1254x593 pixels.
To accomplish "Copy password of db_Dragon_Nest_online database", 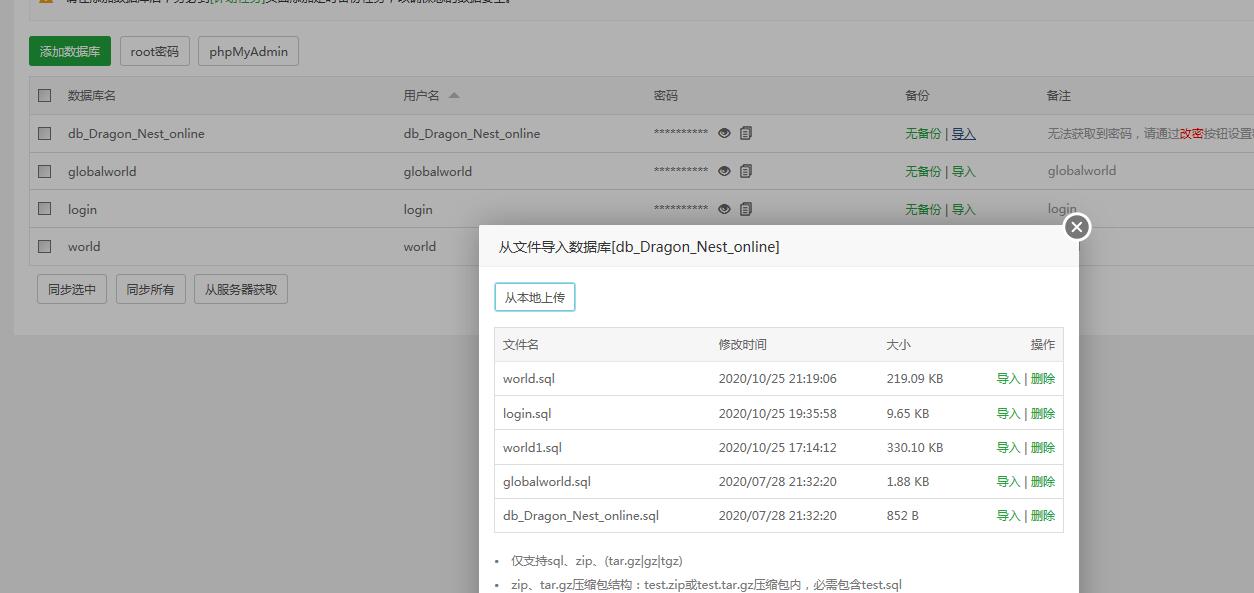I will [x=746, y=133].
